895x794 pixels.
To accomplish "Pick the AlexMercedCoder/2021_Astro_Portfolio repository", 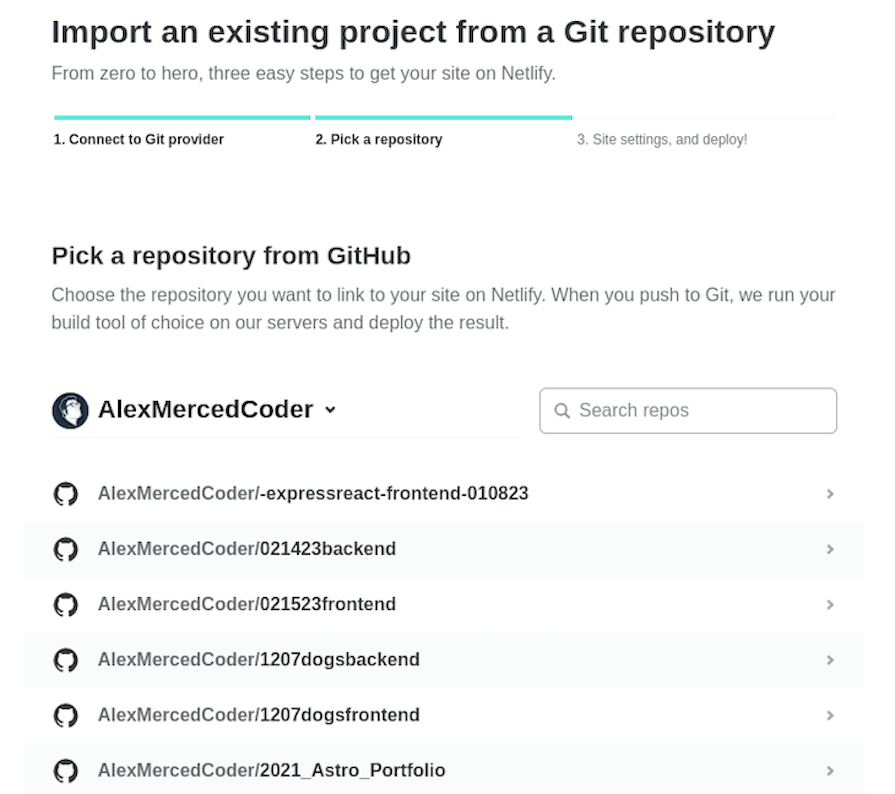I will tap(271, 771).
